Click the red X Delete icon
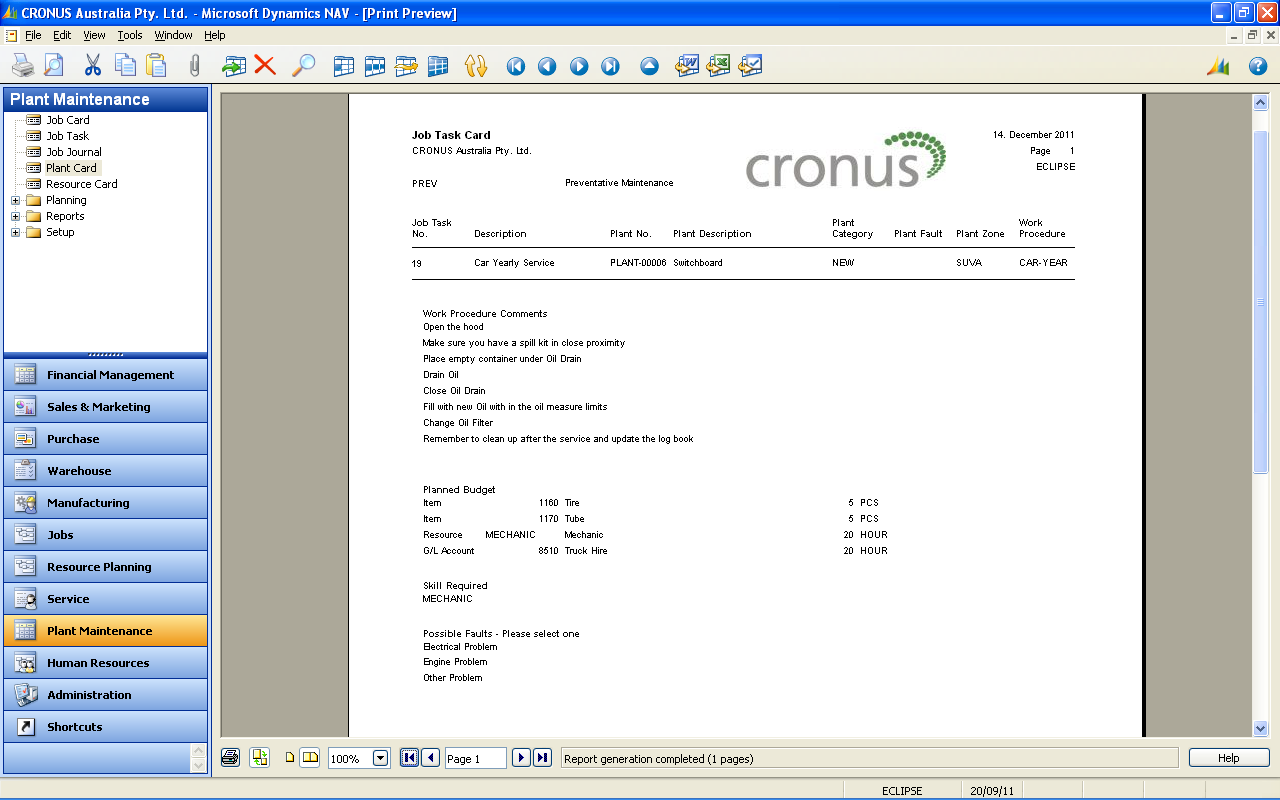1280x800 pixels. coord(265,66)
